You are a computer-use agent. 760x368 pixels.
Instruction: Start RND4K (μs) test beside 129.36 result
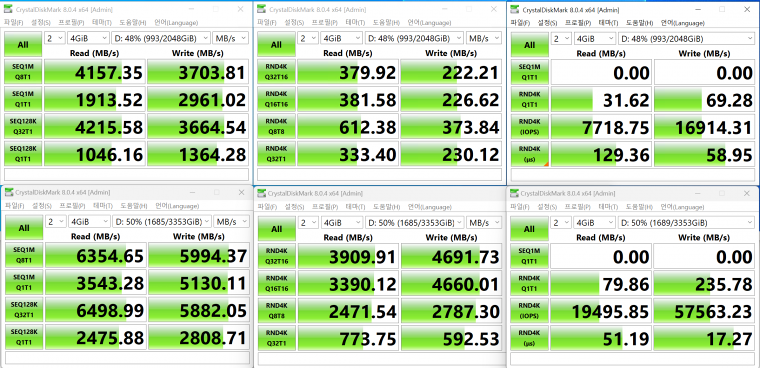(x=529, y=154)
